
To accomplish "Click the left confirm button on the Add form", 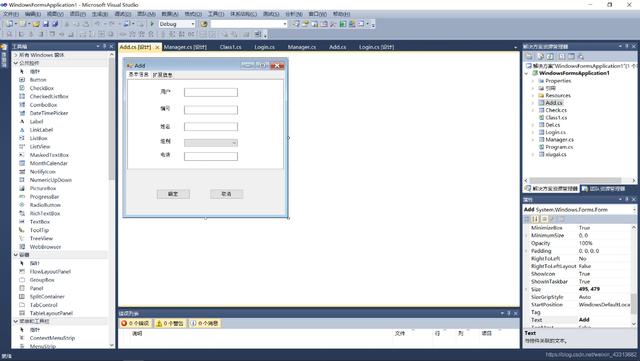I will (x=173, y=194).
